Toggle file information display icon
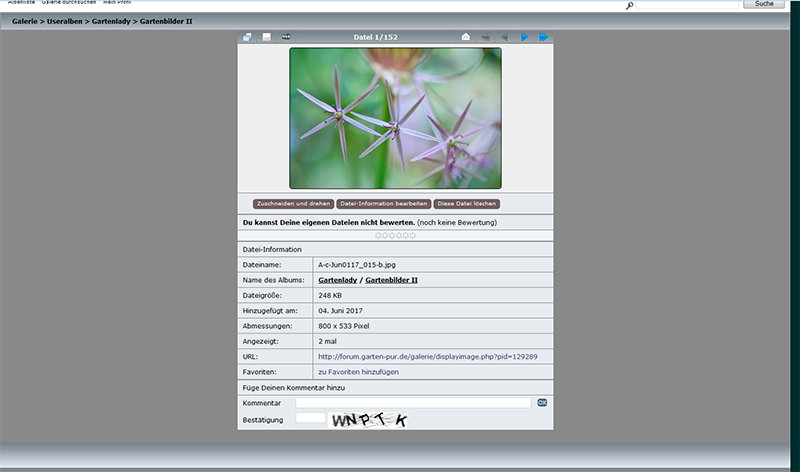The width and height of the screenshot is (800, 472). tap(266, 37)
